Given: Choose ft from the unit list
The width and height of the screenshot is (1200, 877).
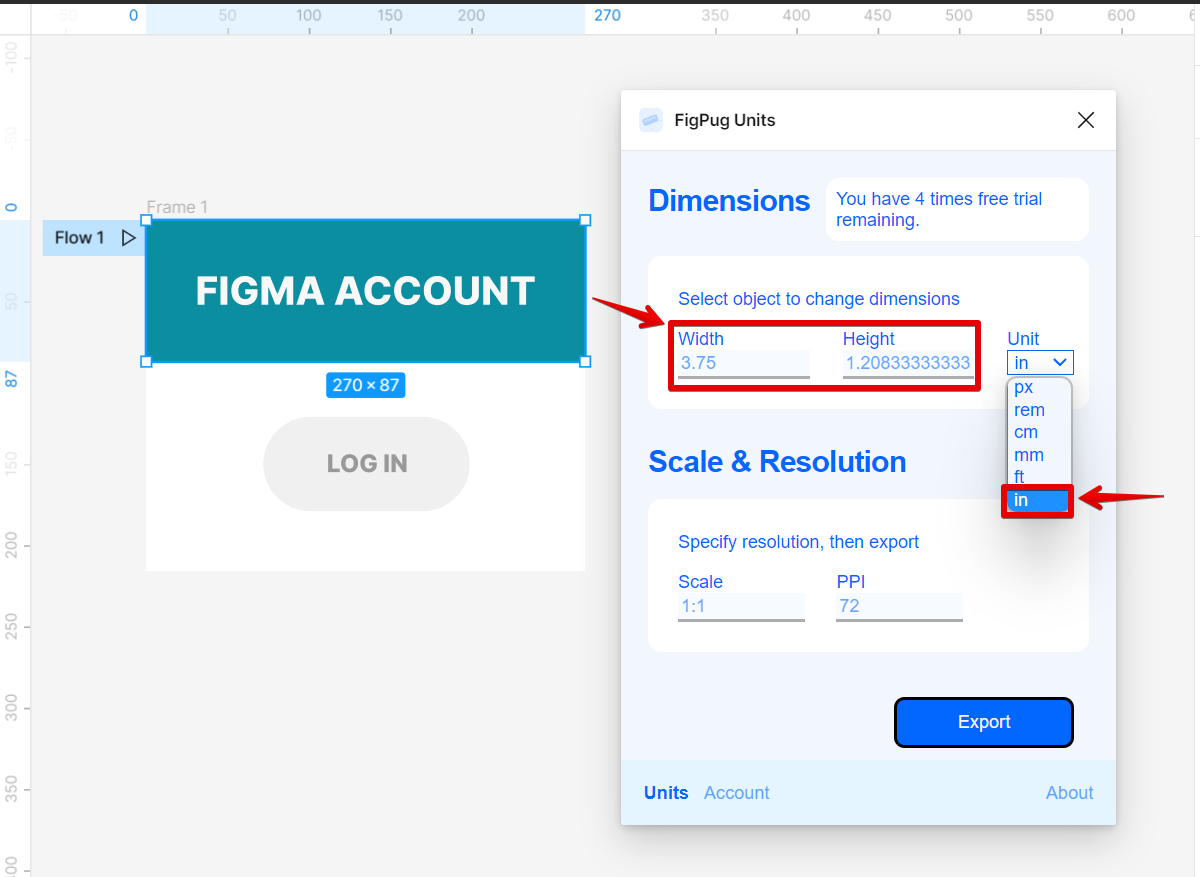Looking at the screenshot, I should pos(1020,477).
